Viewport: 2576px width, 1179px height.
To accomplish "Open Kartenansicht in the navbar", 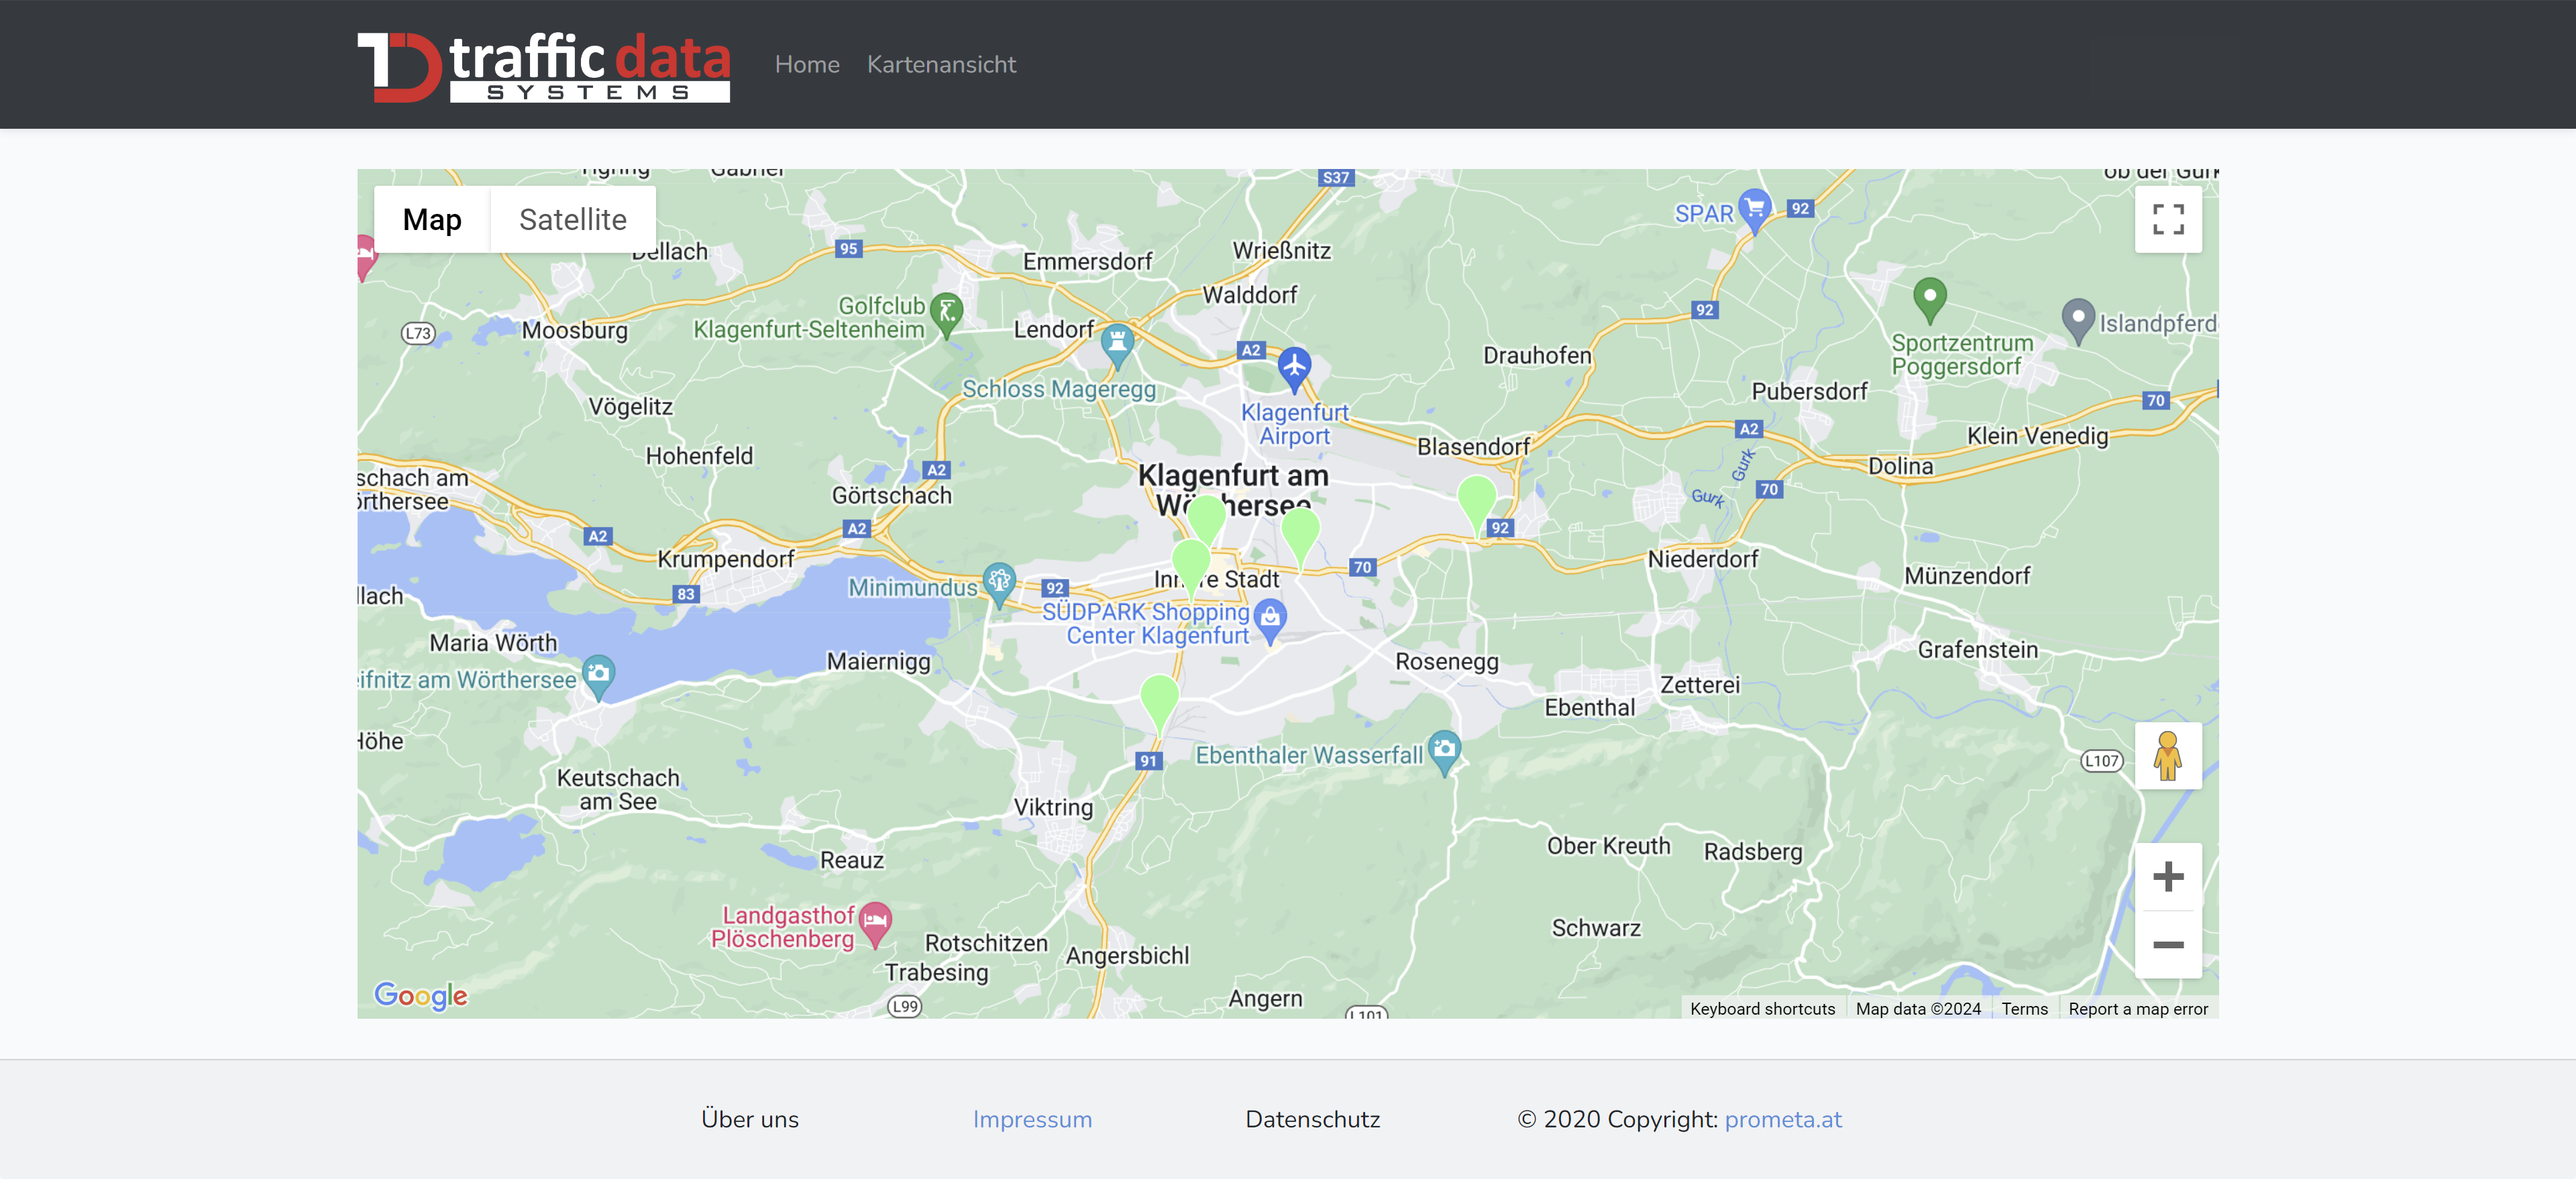I will (941, 64).
